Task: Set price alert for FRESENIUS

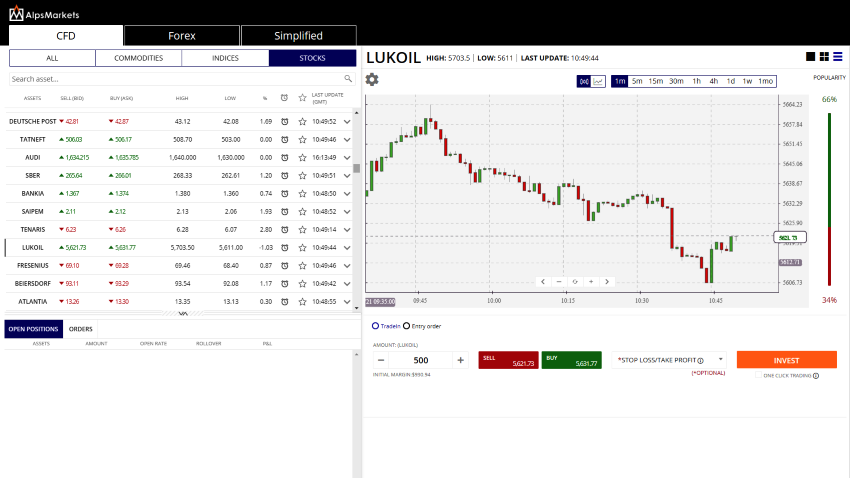Action: point(285,266)
